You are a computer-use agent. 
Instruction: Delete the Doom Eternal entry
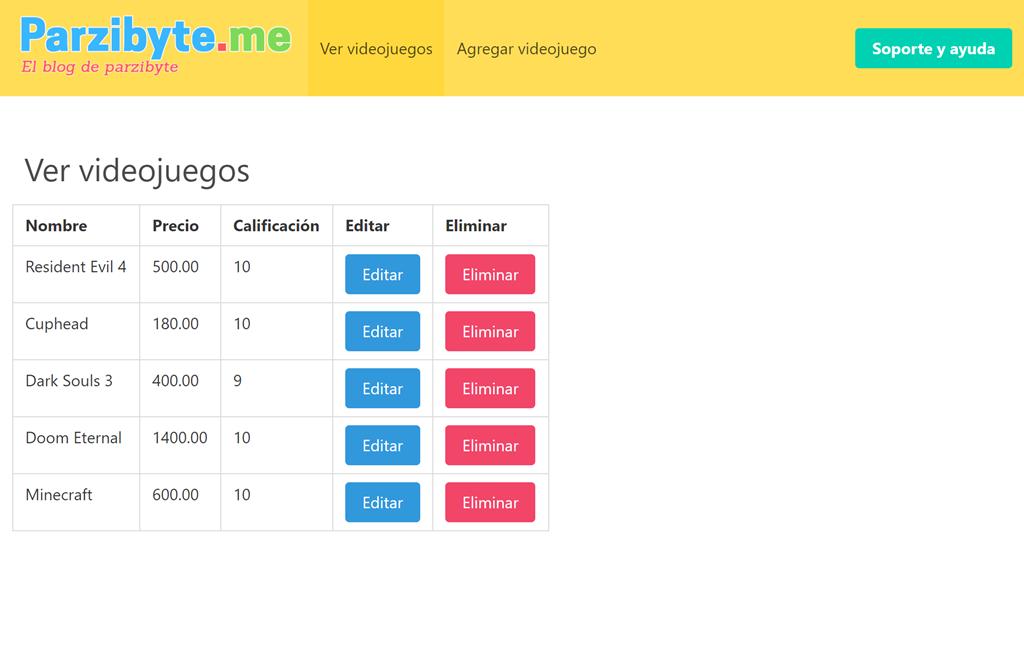coord(490,445)
